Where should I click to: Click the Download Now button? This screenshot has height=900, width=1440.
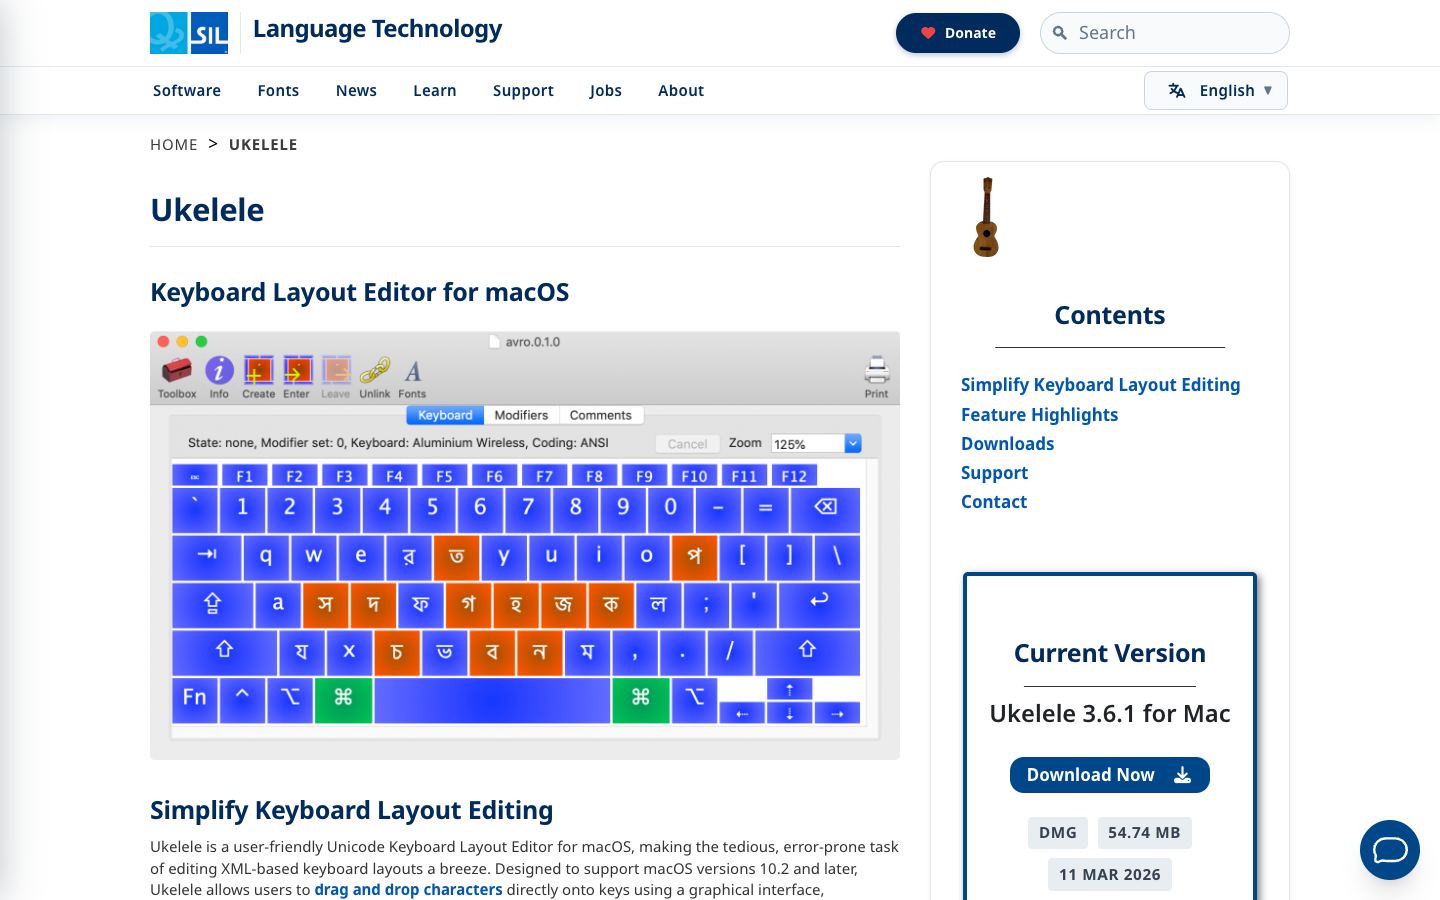[x=1110, y=775]
